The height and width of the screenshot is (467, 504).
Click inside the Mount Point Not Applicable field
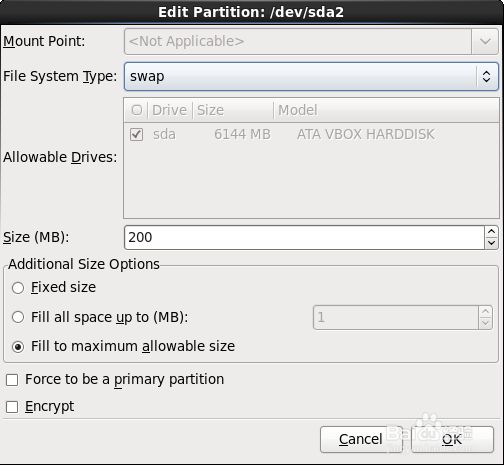(298, 42)
